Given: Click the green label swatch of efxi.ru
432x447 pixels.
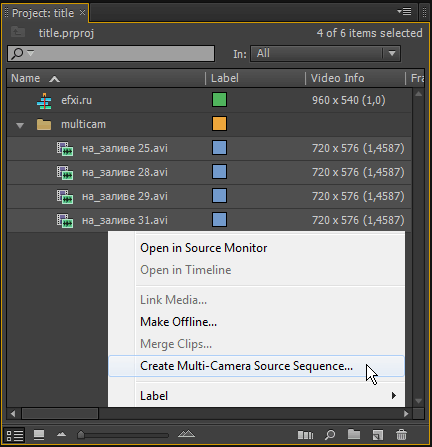Looking at the screenshot, I should tap(219, 100).
